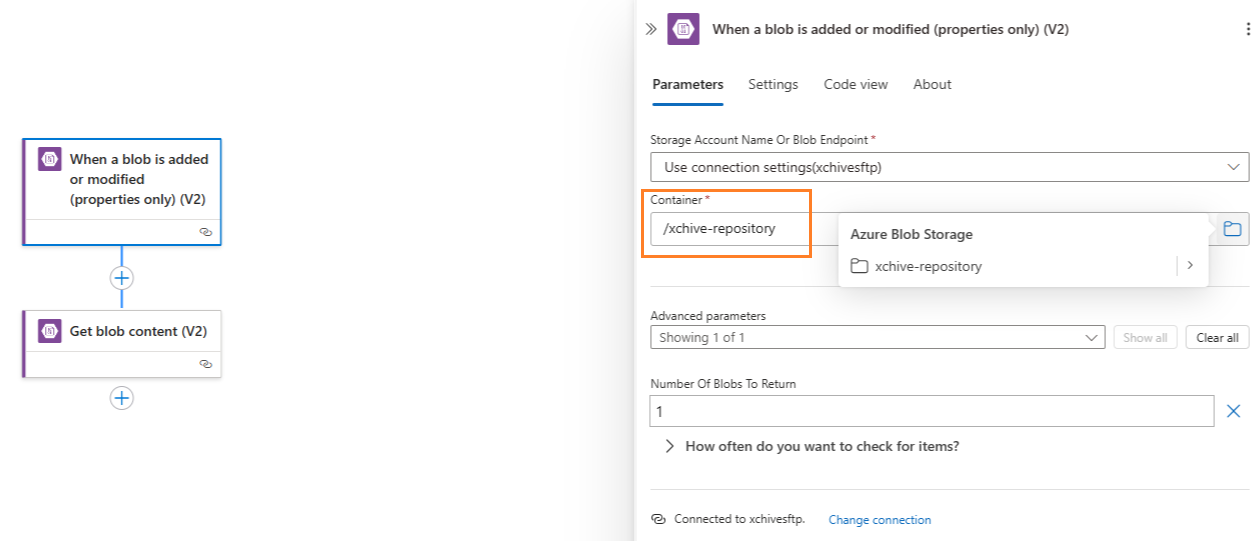Click blob icon on Get blob content card

[x=50, y=331]
